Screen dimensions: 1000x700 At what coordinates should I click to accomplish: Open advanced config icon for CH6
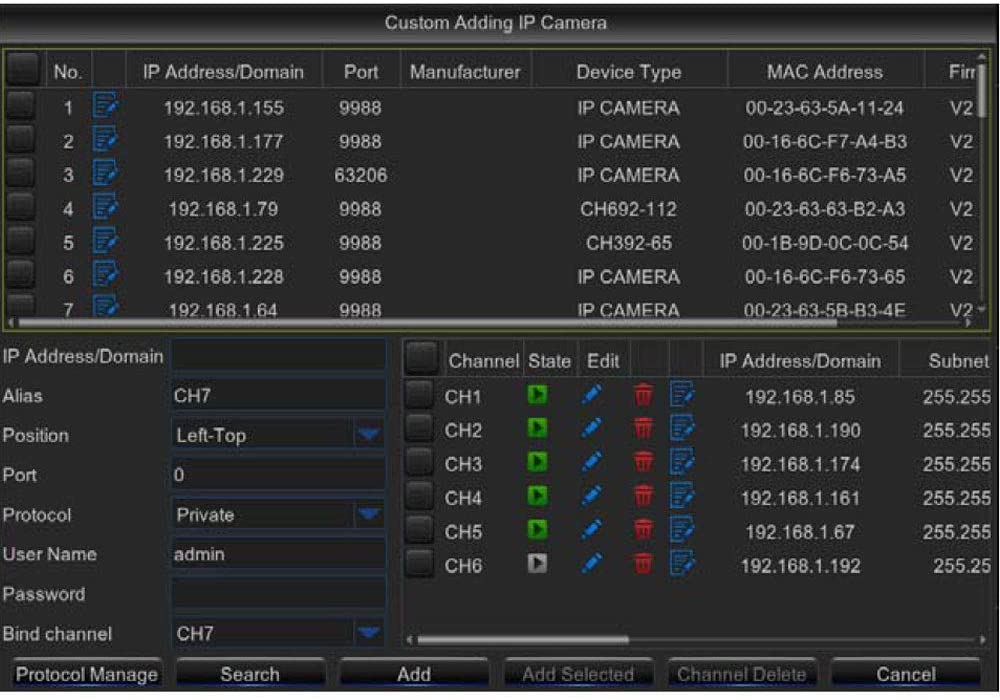682,564
